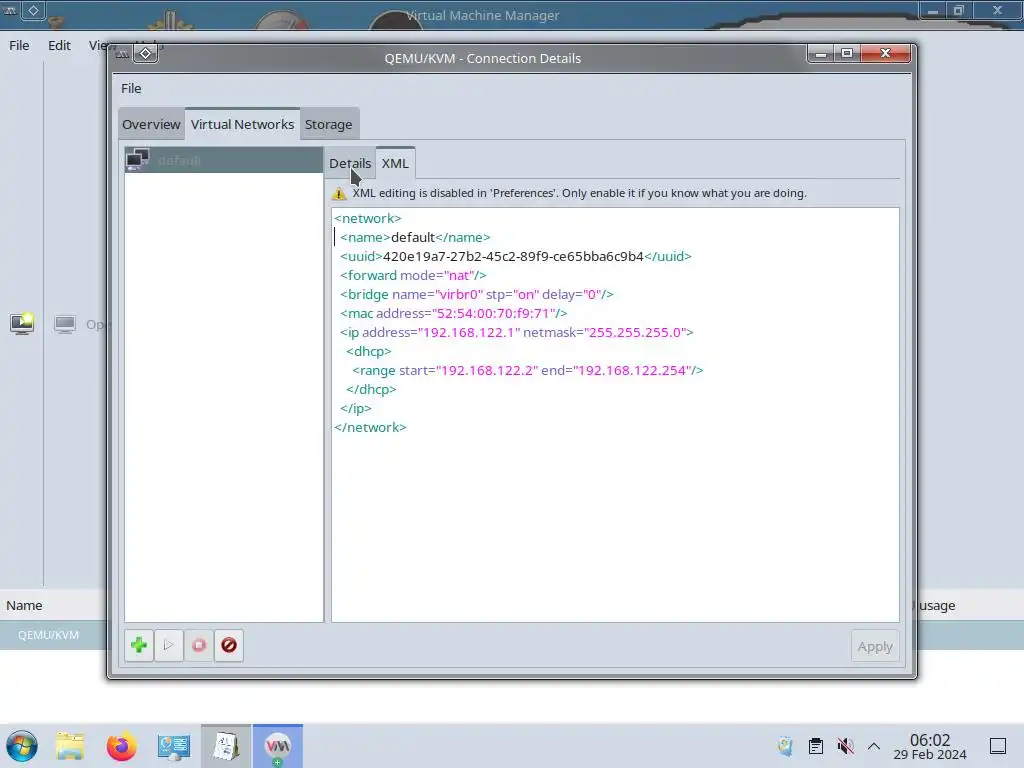Add a new virtual network with plus icon
The height and width of the screenshot is (768, 1024).
pos(138,646)
